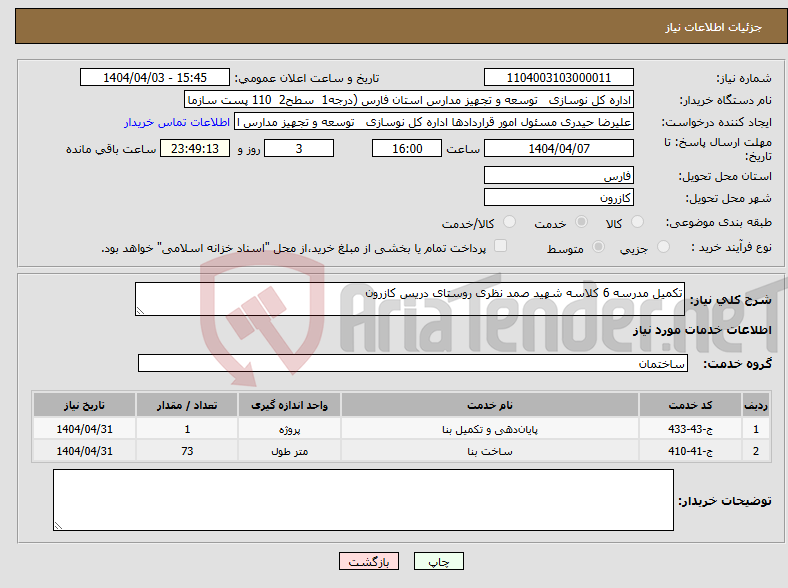788x588 pixels.
Task: Click the متر طول unit cell
Action: (x=289, y=451)
